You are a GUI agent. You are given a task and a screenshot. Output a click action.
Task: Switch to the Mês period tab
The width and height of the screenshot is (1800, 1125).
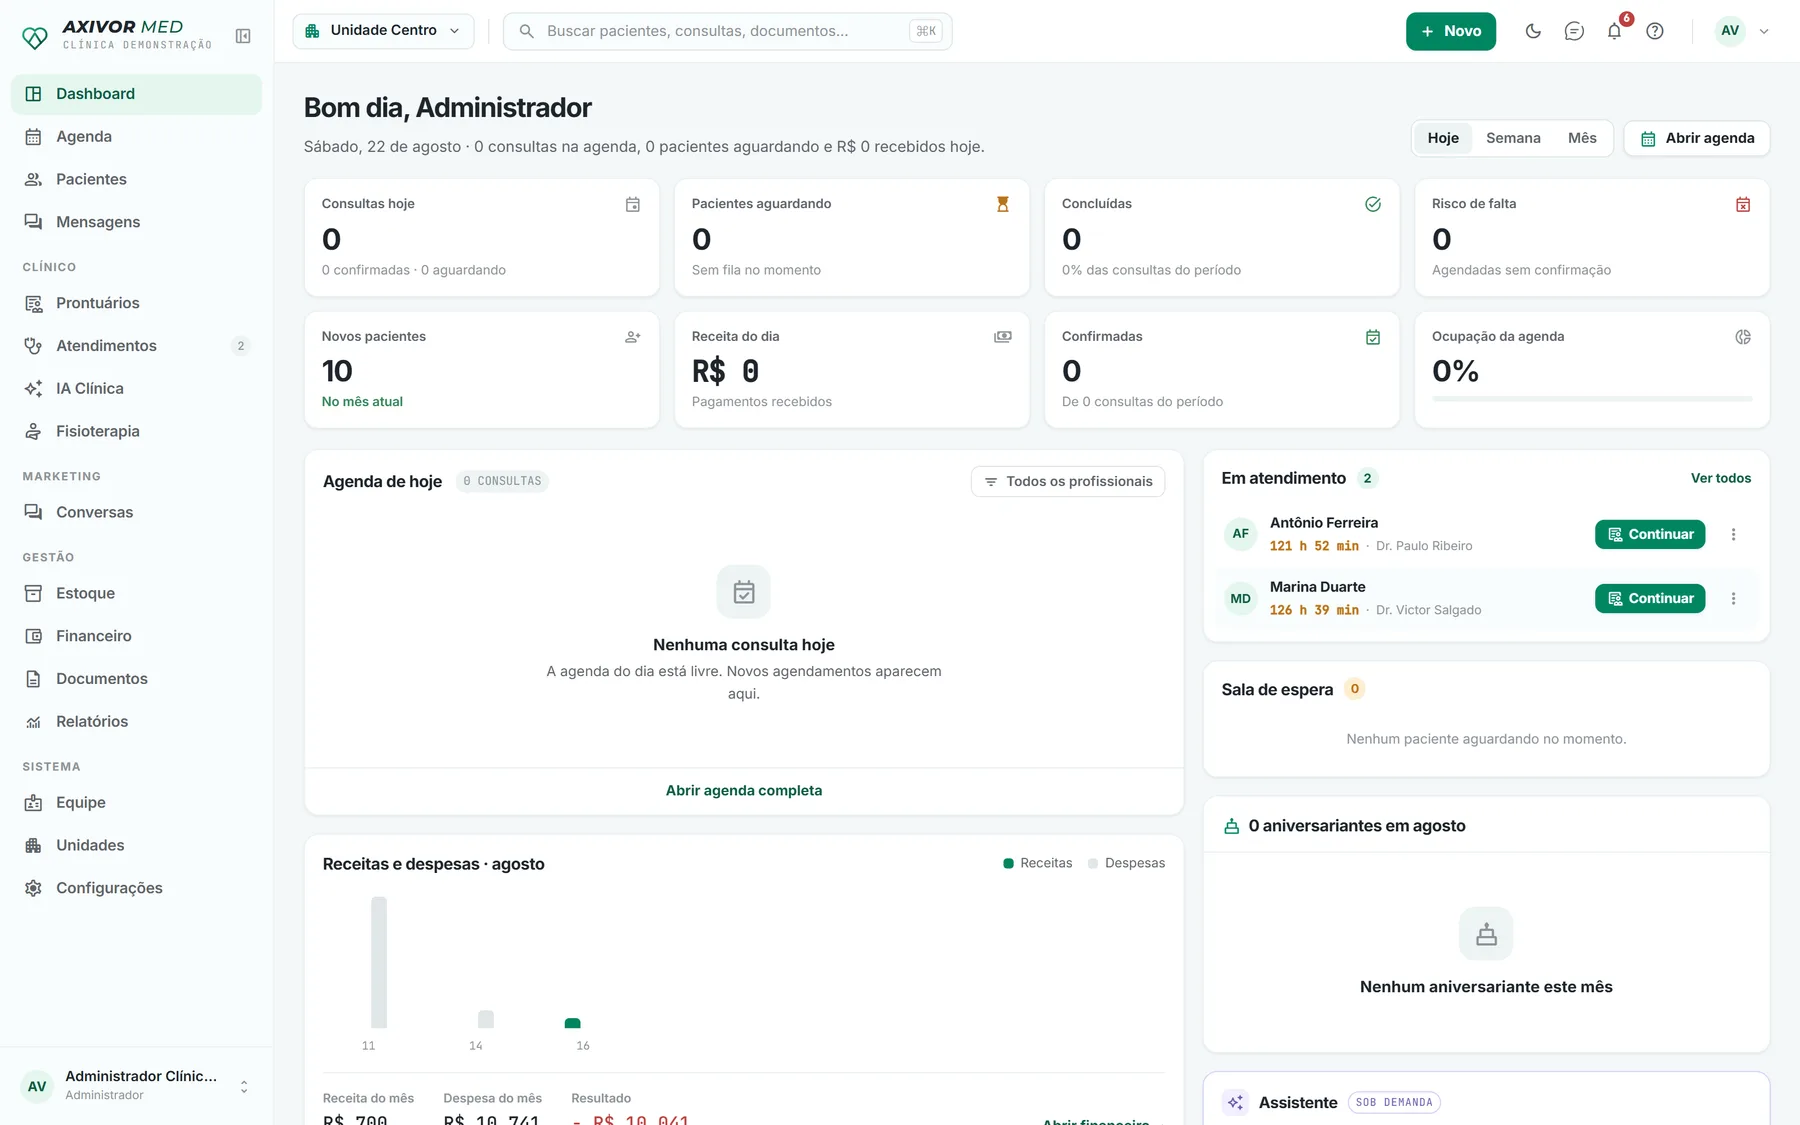[x=1582, y=138]
